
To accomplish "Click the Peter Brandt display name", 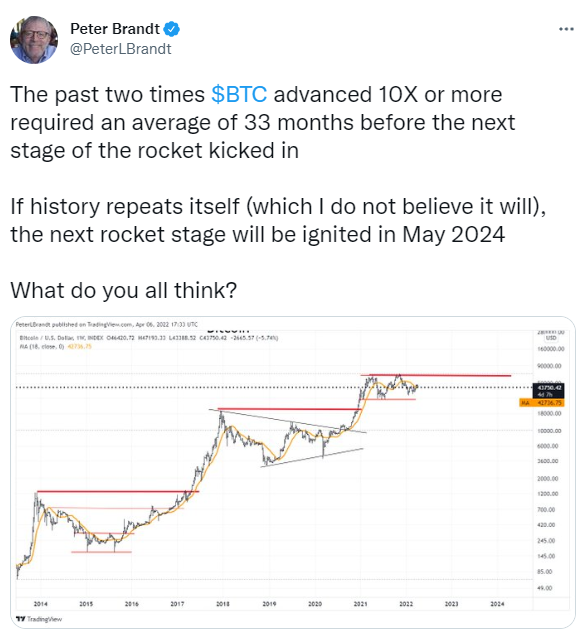I will coord(115,29).
